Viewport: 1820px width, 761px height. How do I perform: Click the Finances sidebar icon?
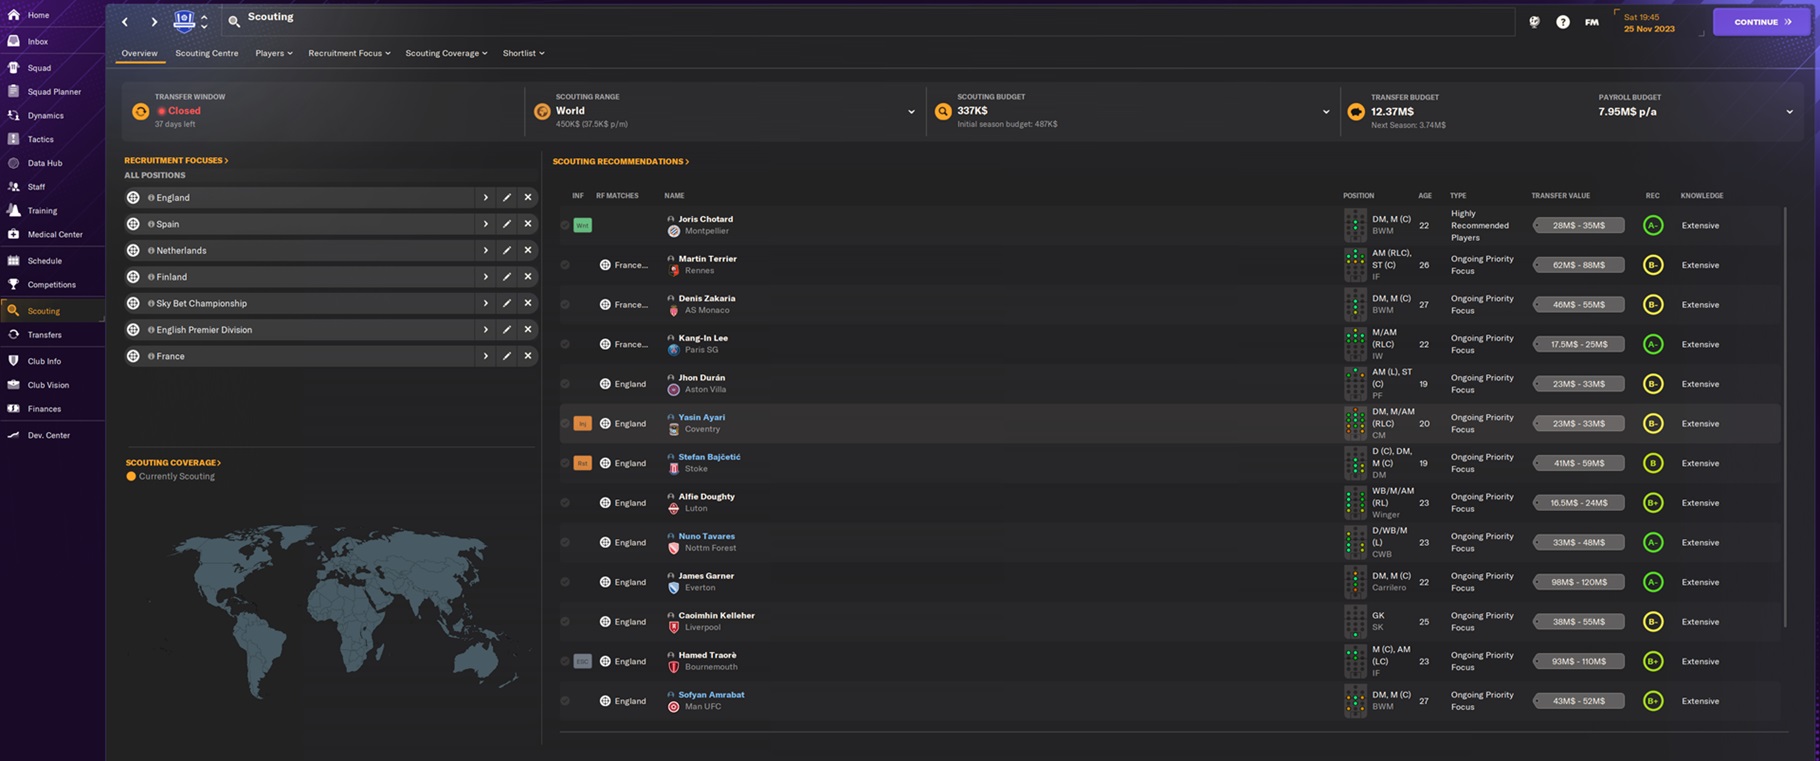tap(14, 409)
